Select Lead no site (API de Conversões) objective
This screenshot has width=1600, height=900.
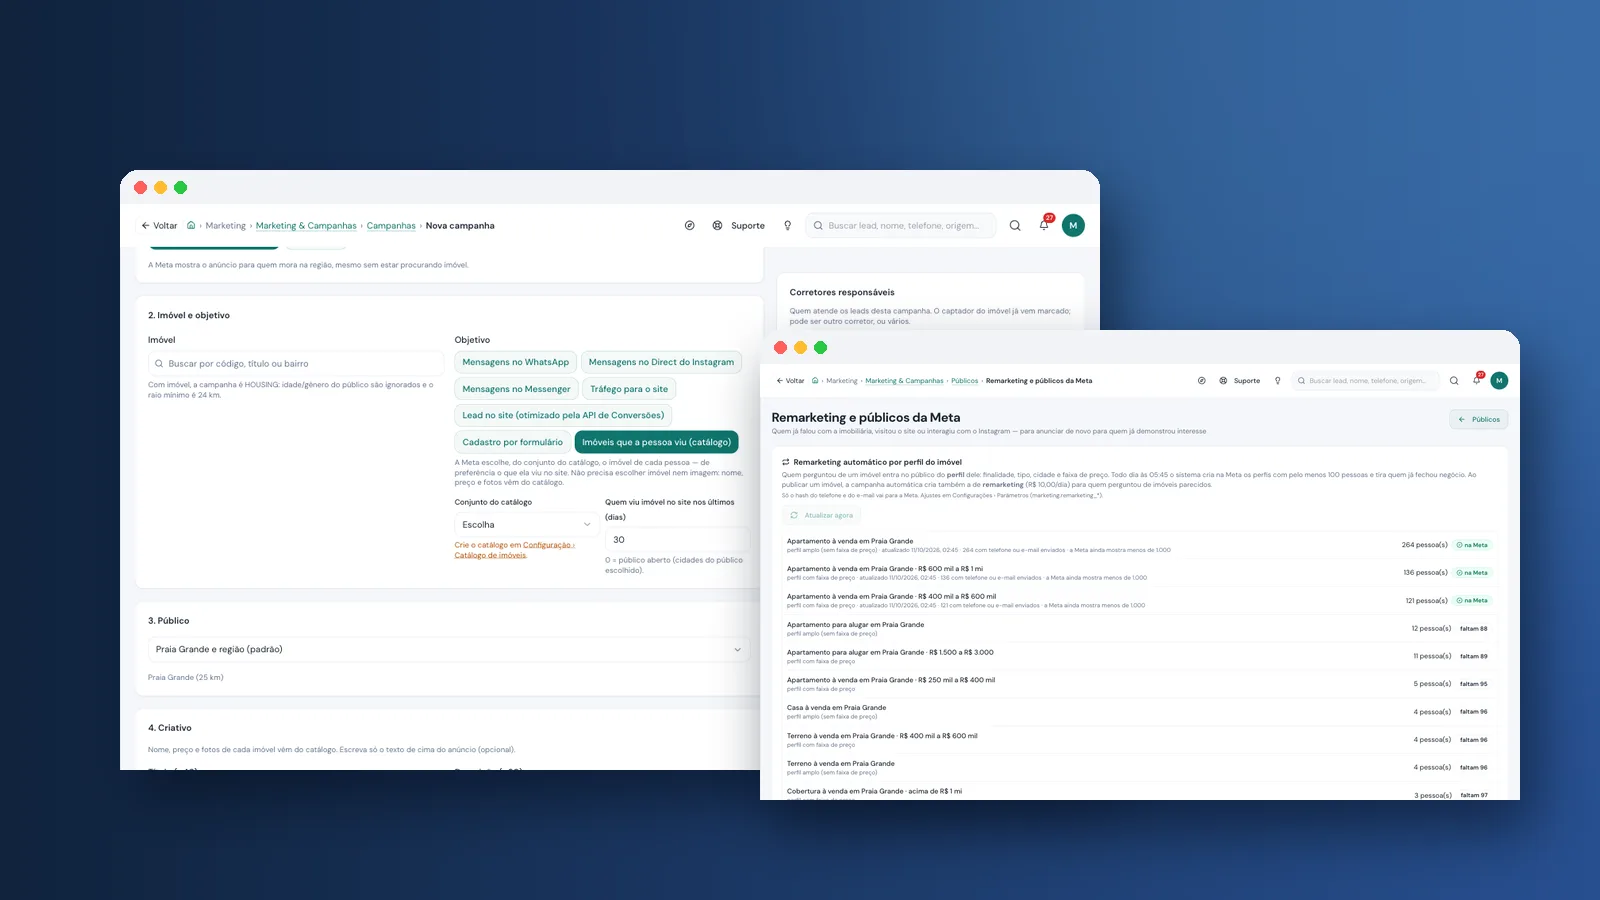563,415
